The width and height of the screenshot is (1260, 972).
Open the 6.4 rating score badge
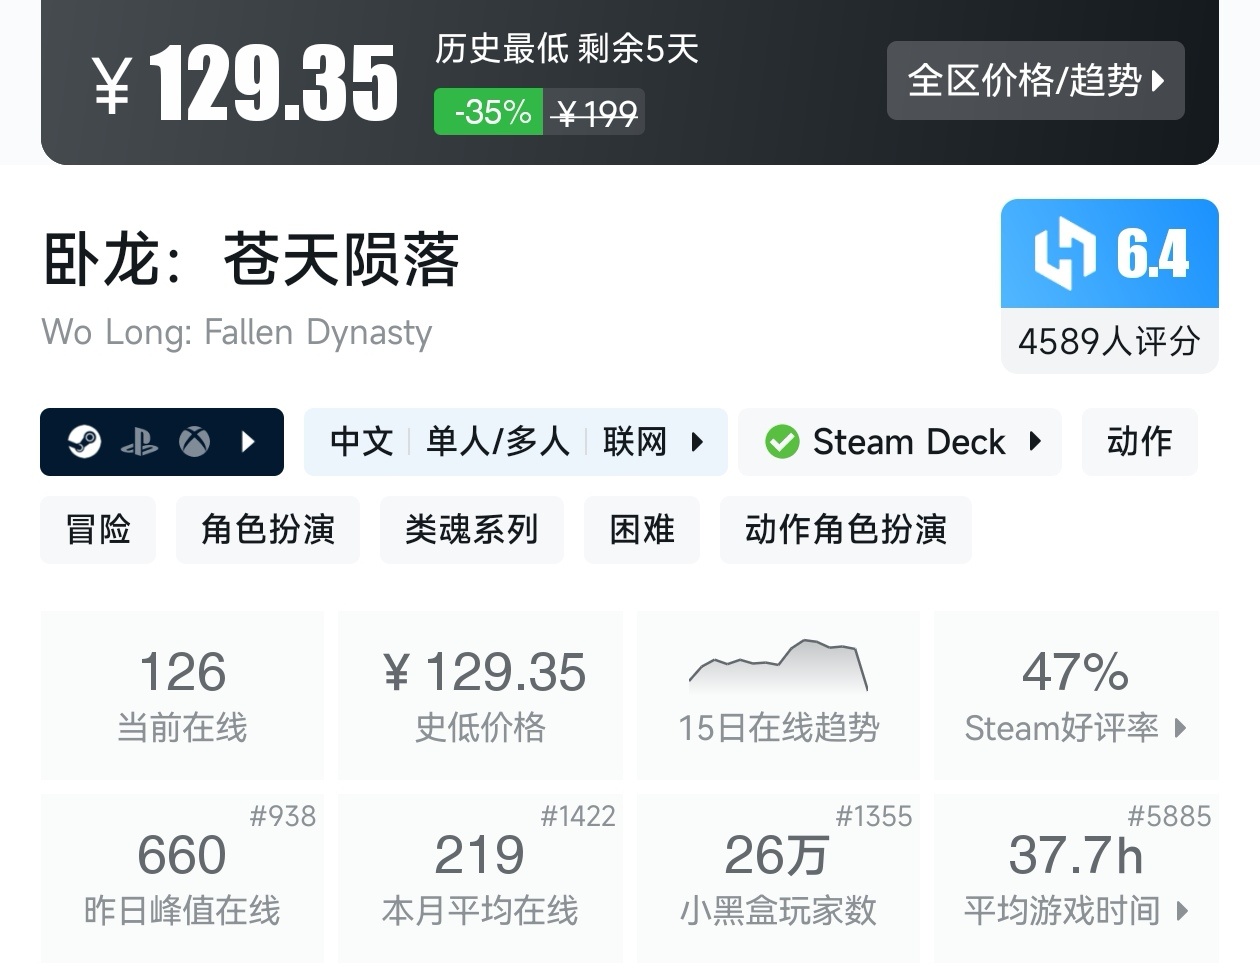coord(1110,254)
